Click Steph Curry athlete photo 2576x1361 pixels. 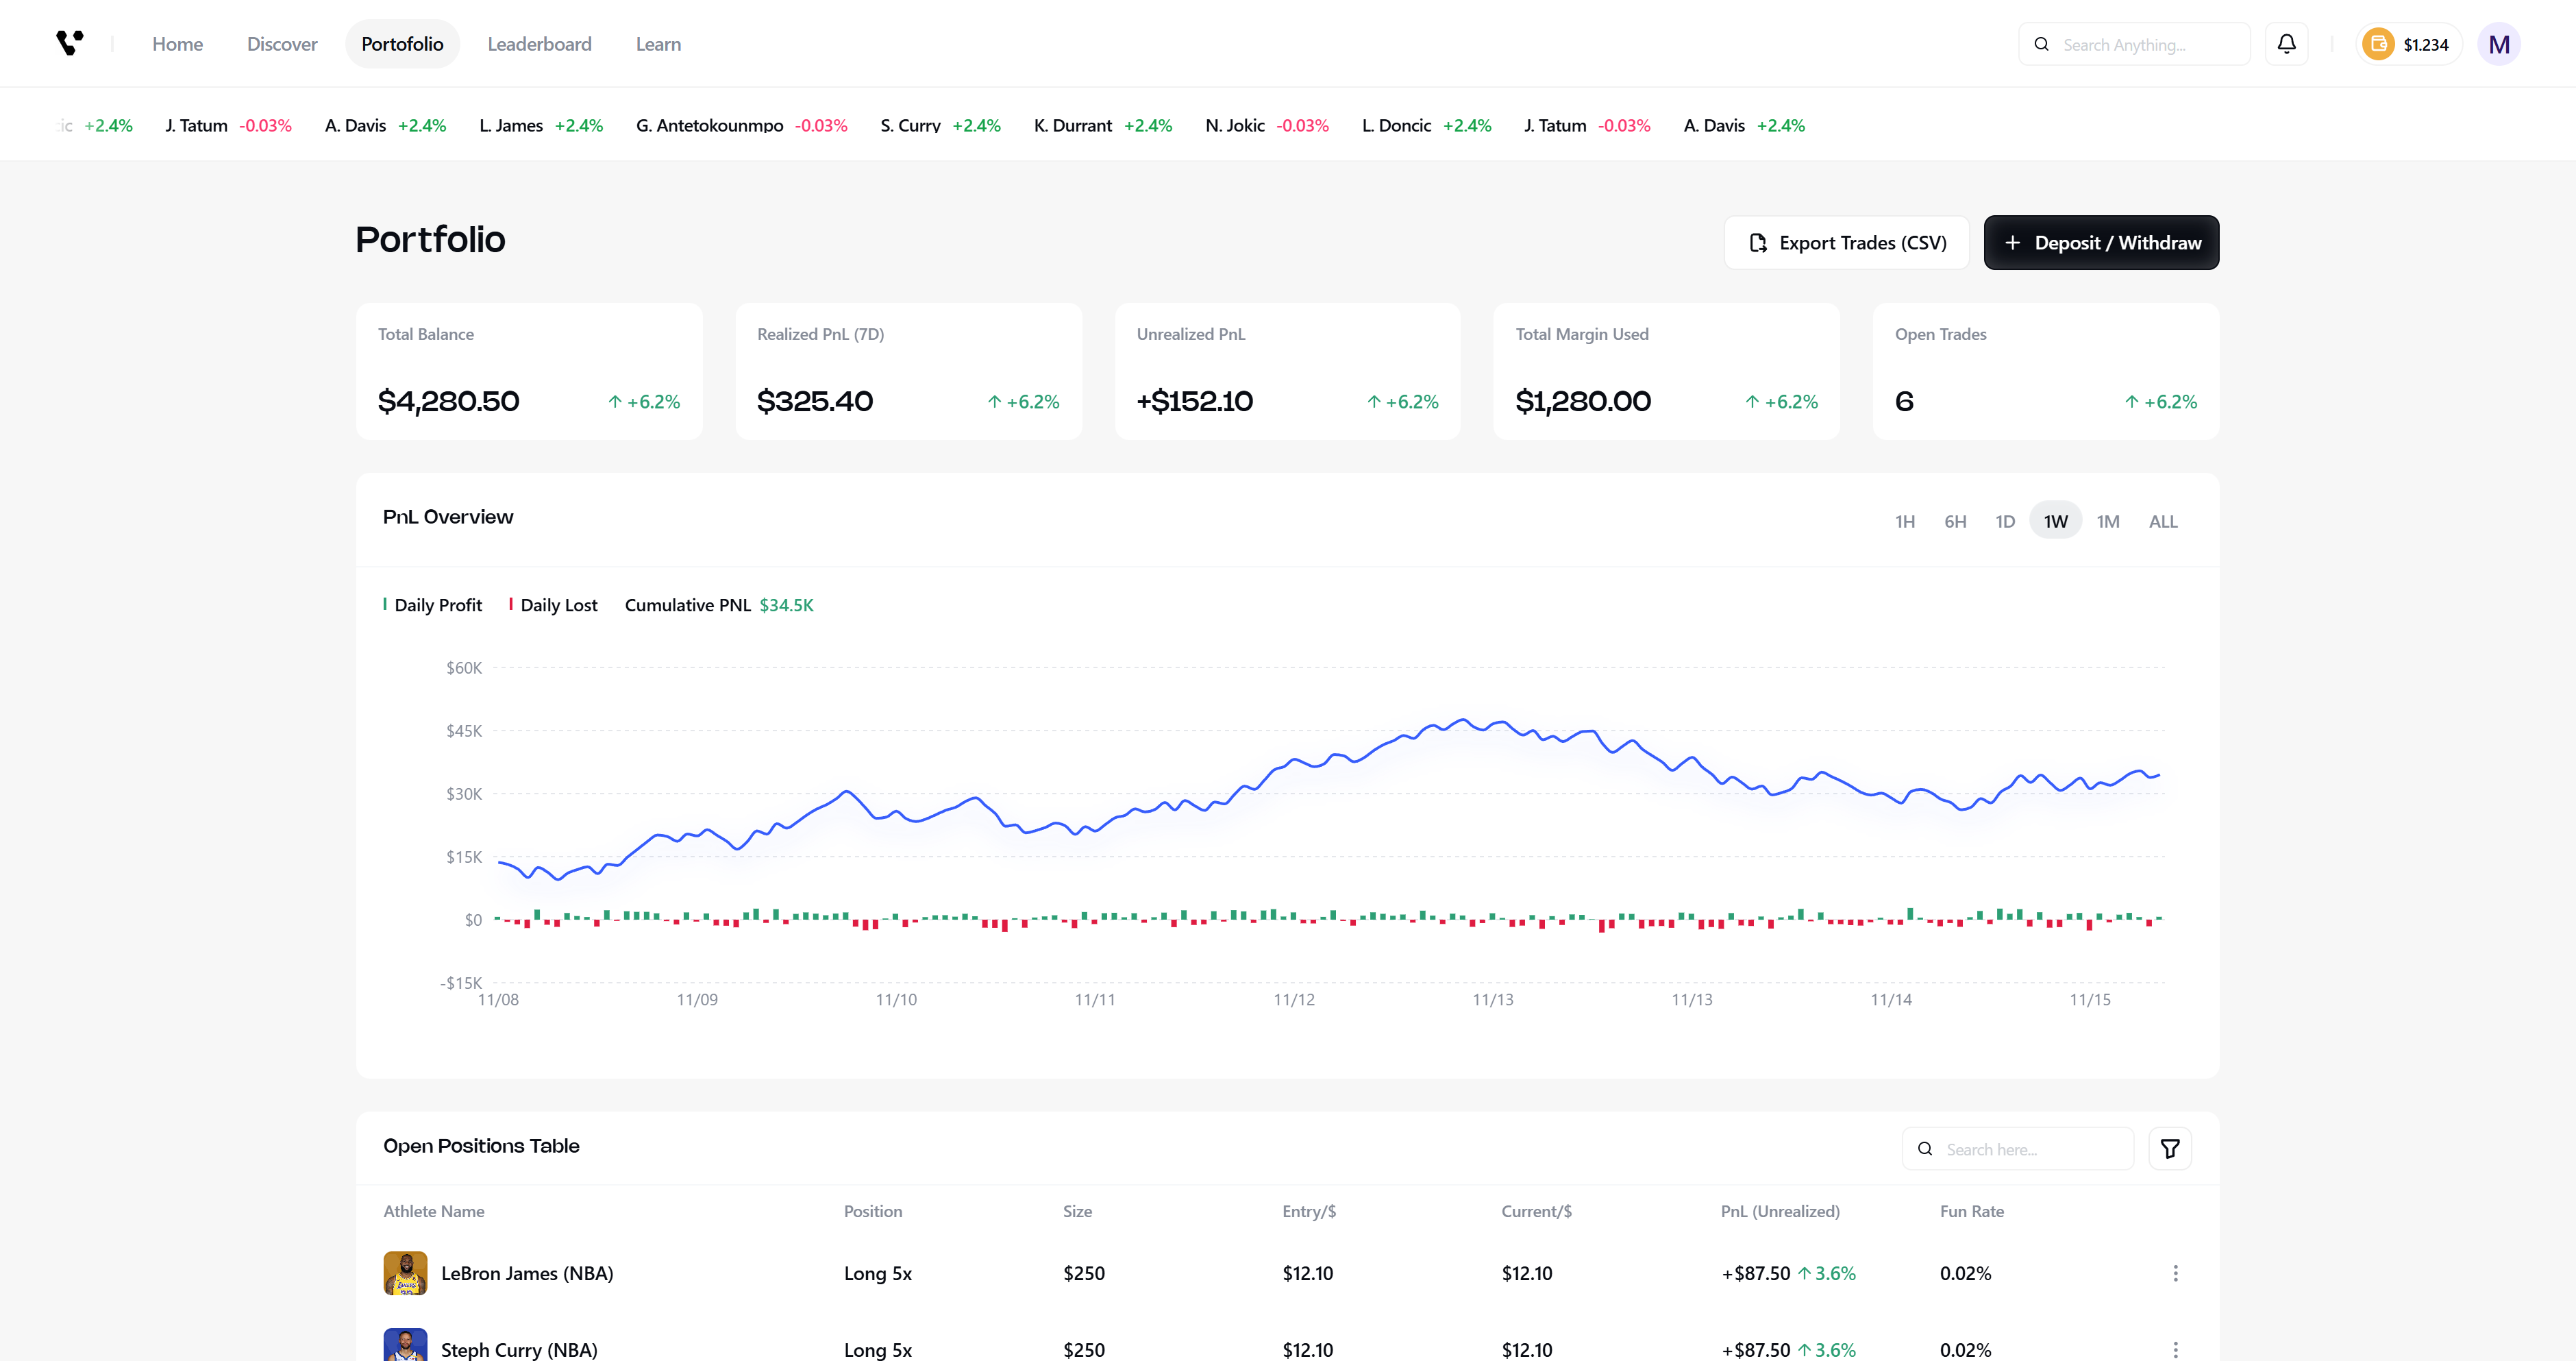[405, 1345]
